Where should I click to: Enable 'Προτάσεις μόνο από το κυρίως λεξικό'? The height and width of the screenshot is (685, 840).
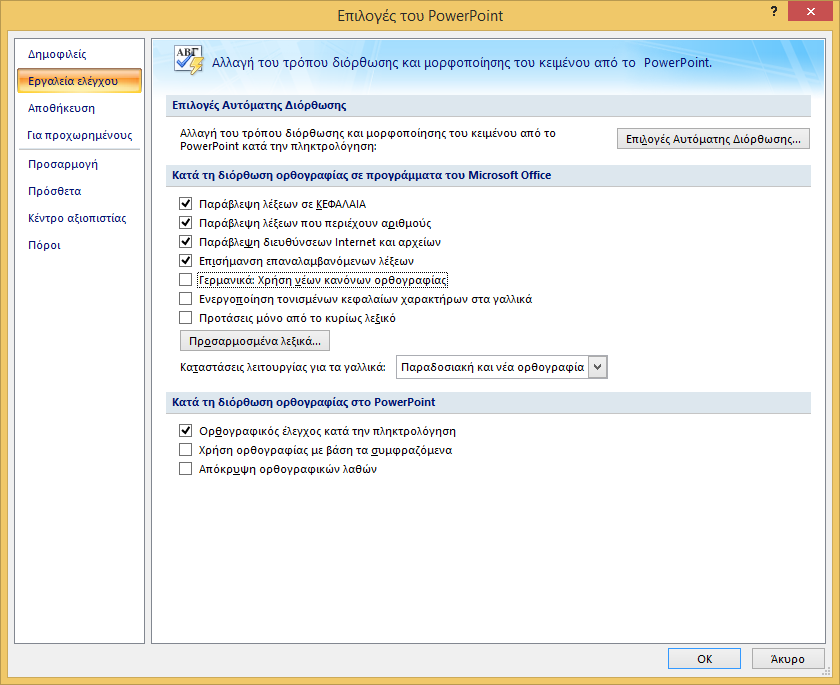click(x=185, y=318)
